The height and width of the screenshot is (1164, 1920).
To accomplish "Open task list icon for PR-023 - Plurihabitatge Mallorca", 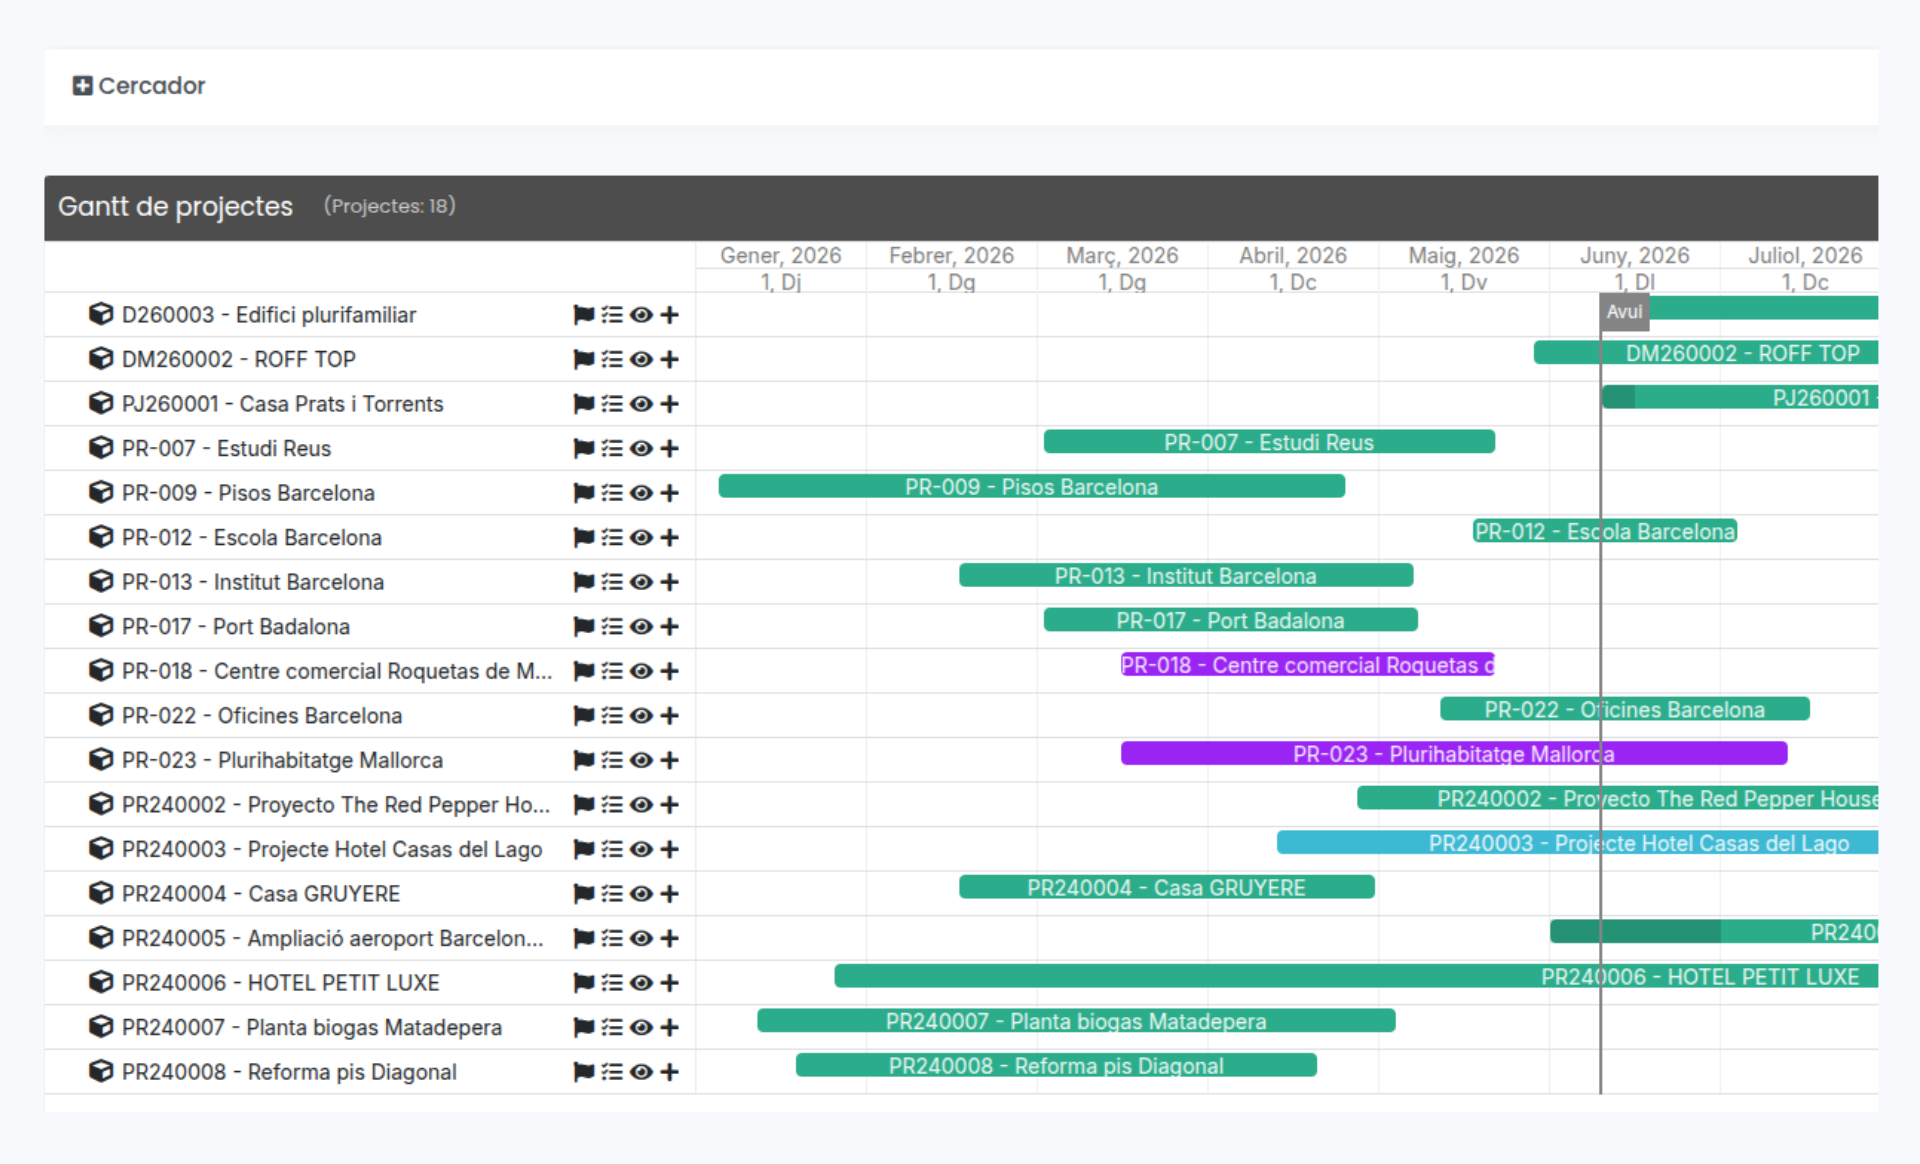I will (612, 760).
